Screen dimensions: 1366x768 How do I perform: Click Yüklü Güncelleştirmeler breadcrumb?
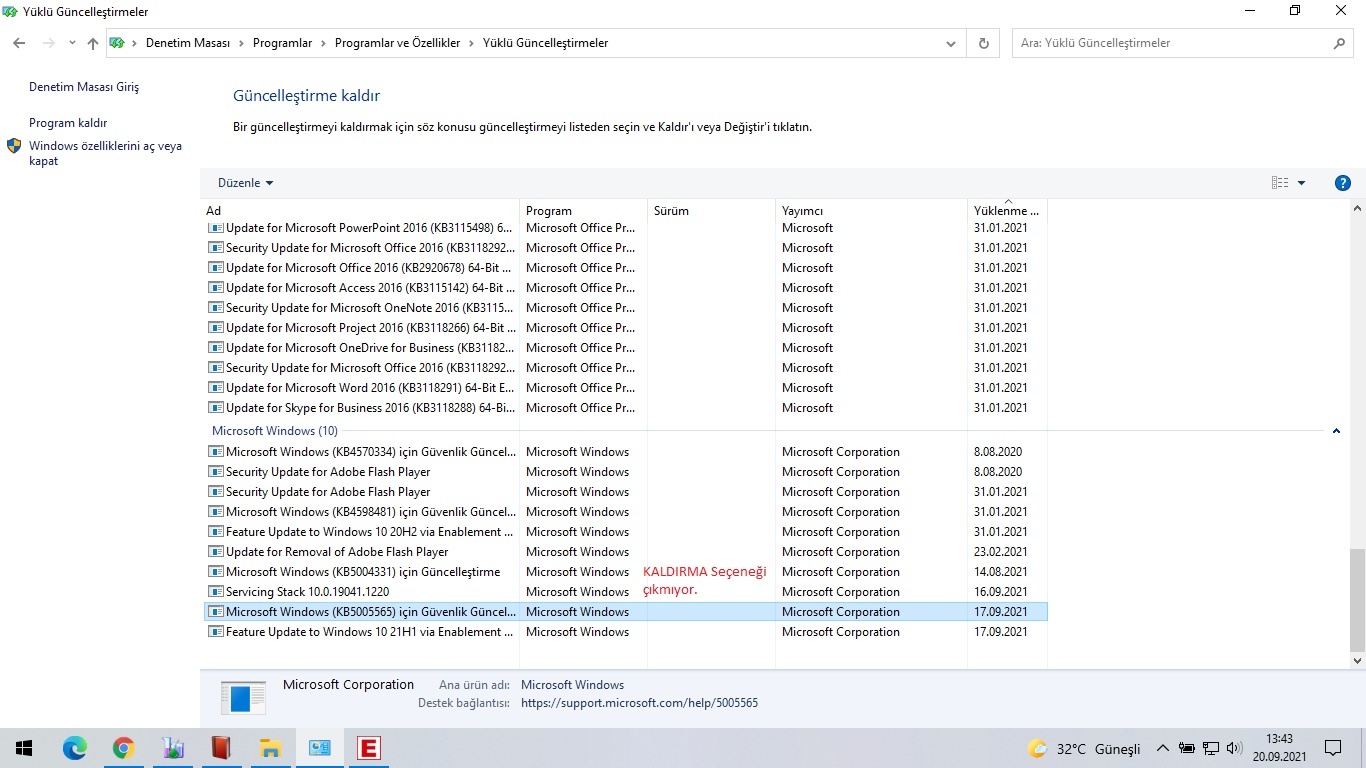(x=545, y=43)
